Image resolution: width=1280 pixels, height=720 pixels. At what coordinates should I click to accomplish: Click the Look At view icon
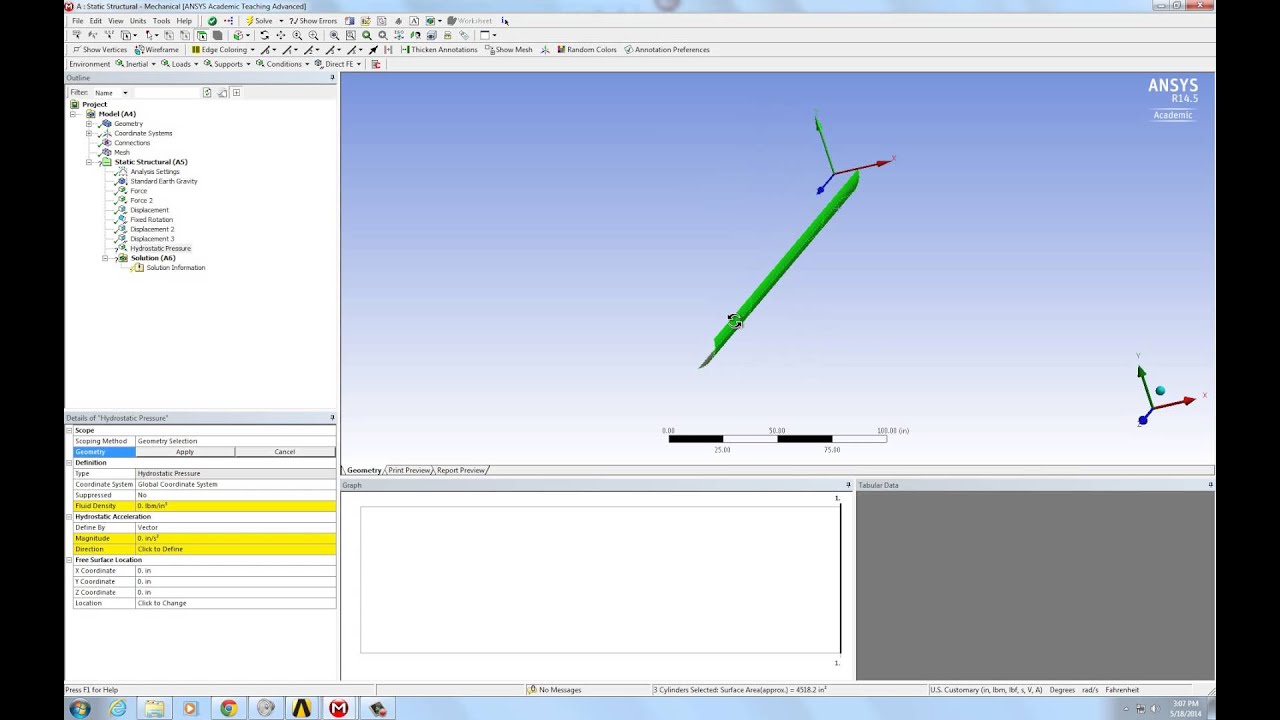tap(415, 35)
